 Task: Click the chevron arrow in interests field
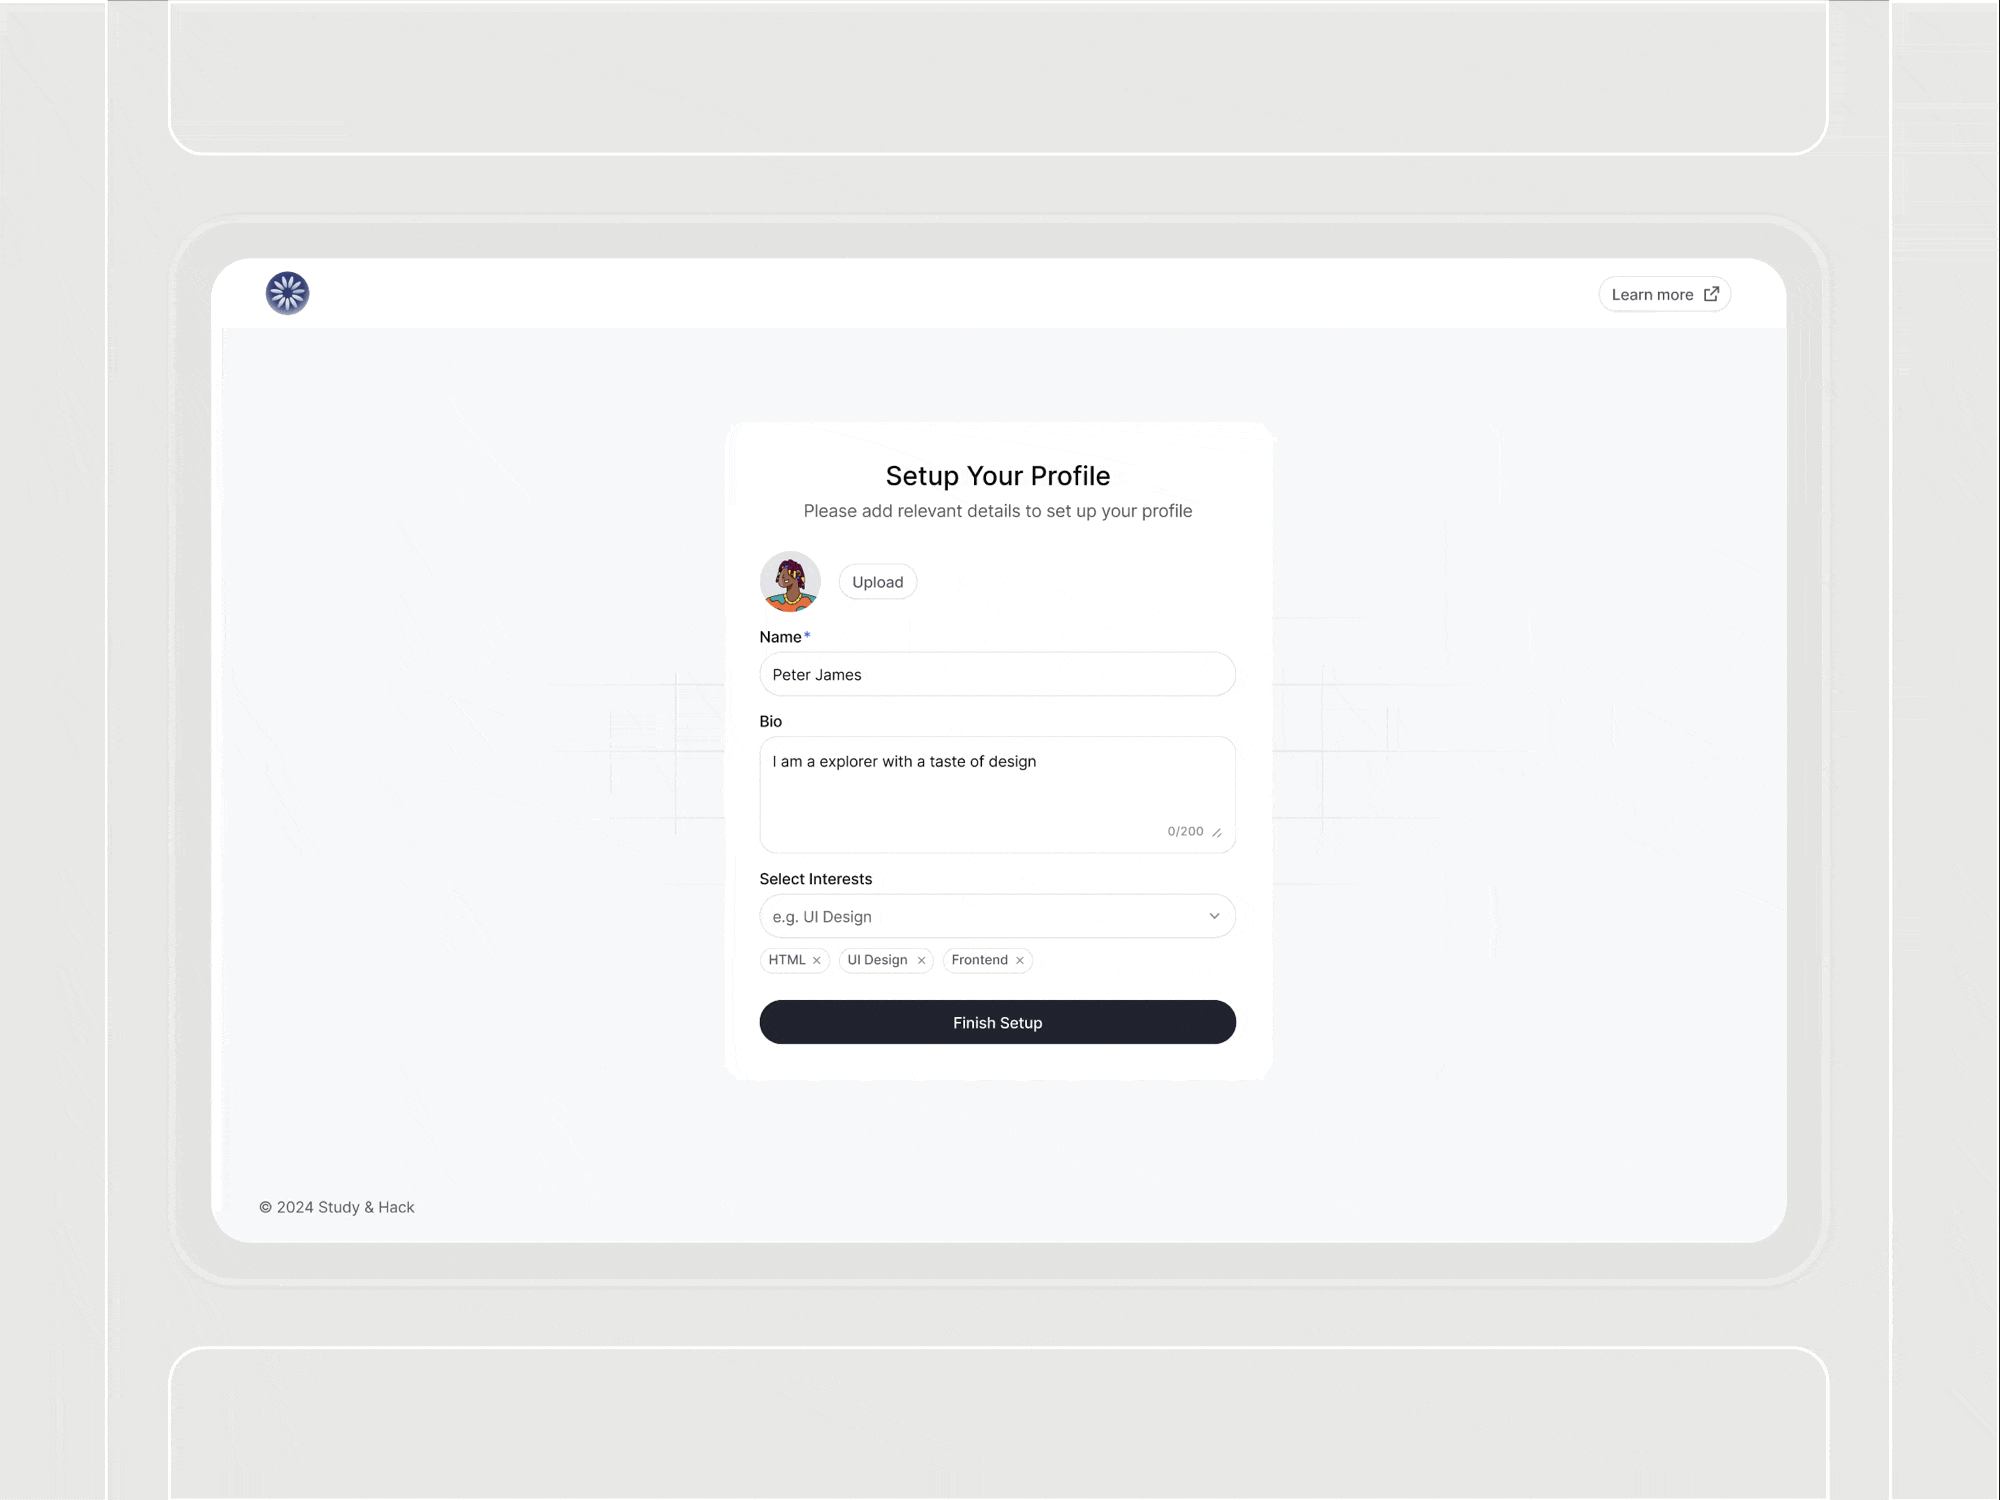pyautogui.click(x=1214, y=915)
